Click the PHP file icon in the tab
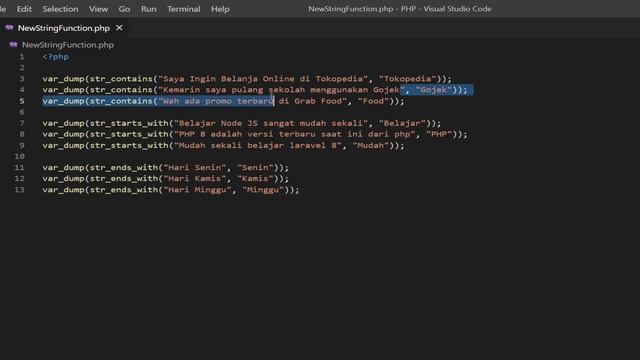640x360 pixels. 9,28
